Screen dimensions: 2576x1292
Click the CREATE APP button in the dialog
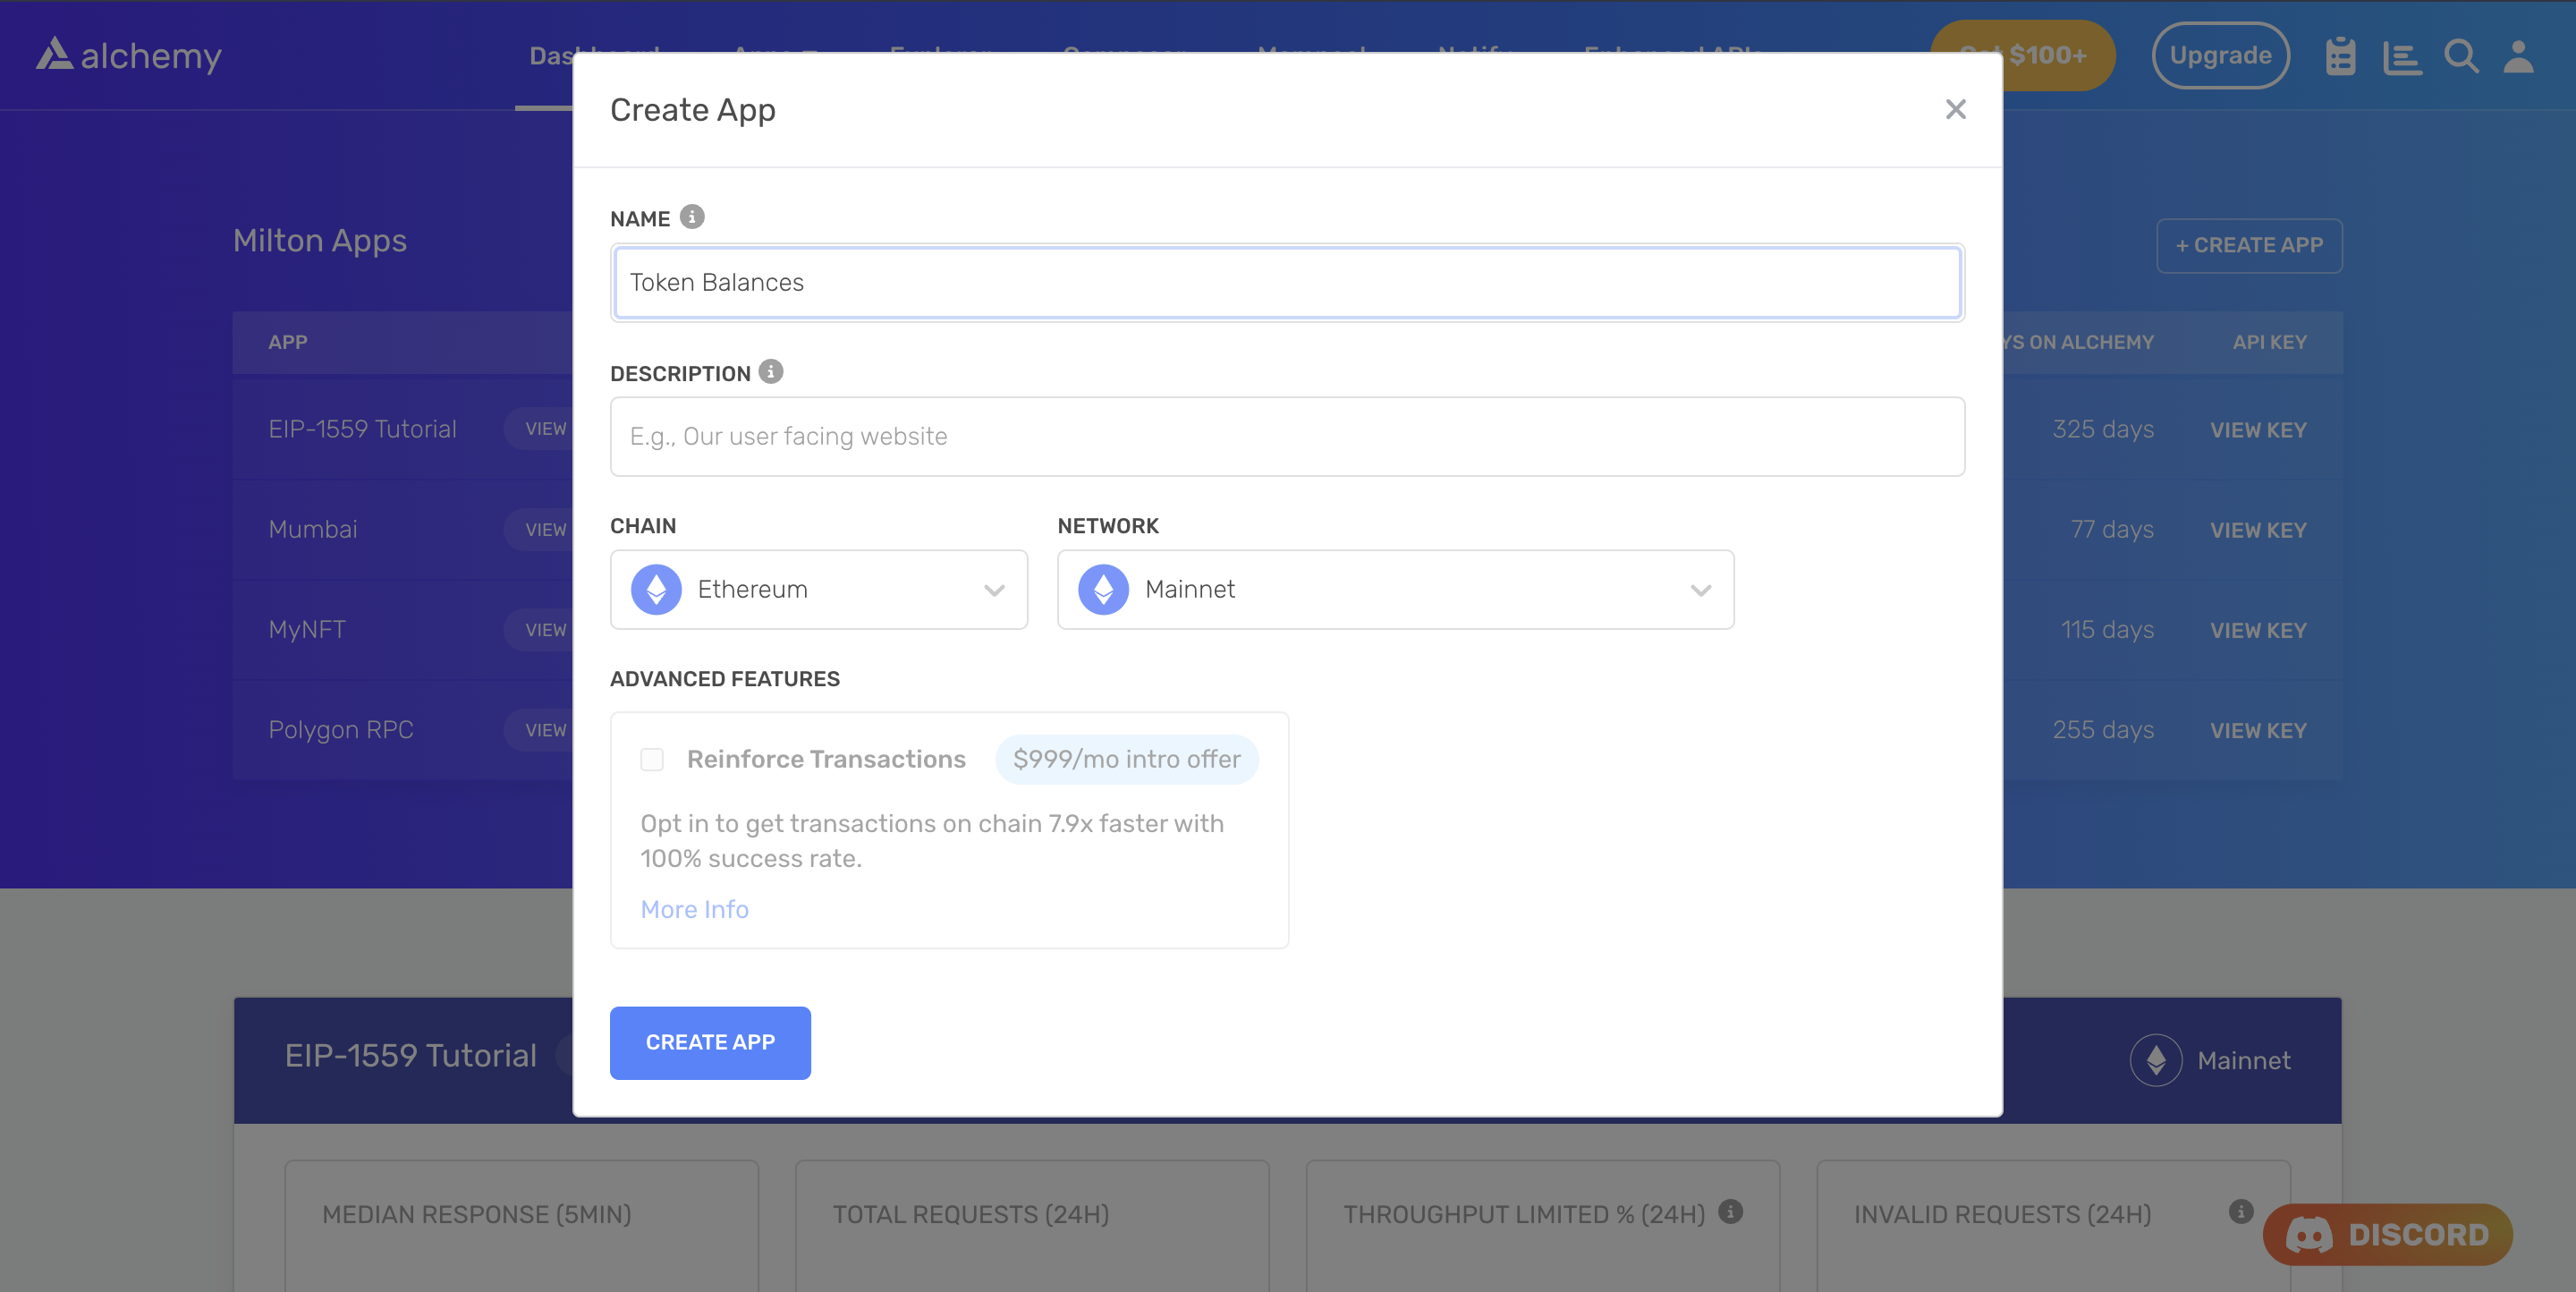click(x=710, y=1042)
